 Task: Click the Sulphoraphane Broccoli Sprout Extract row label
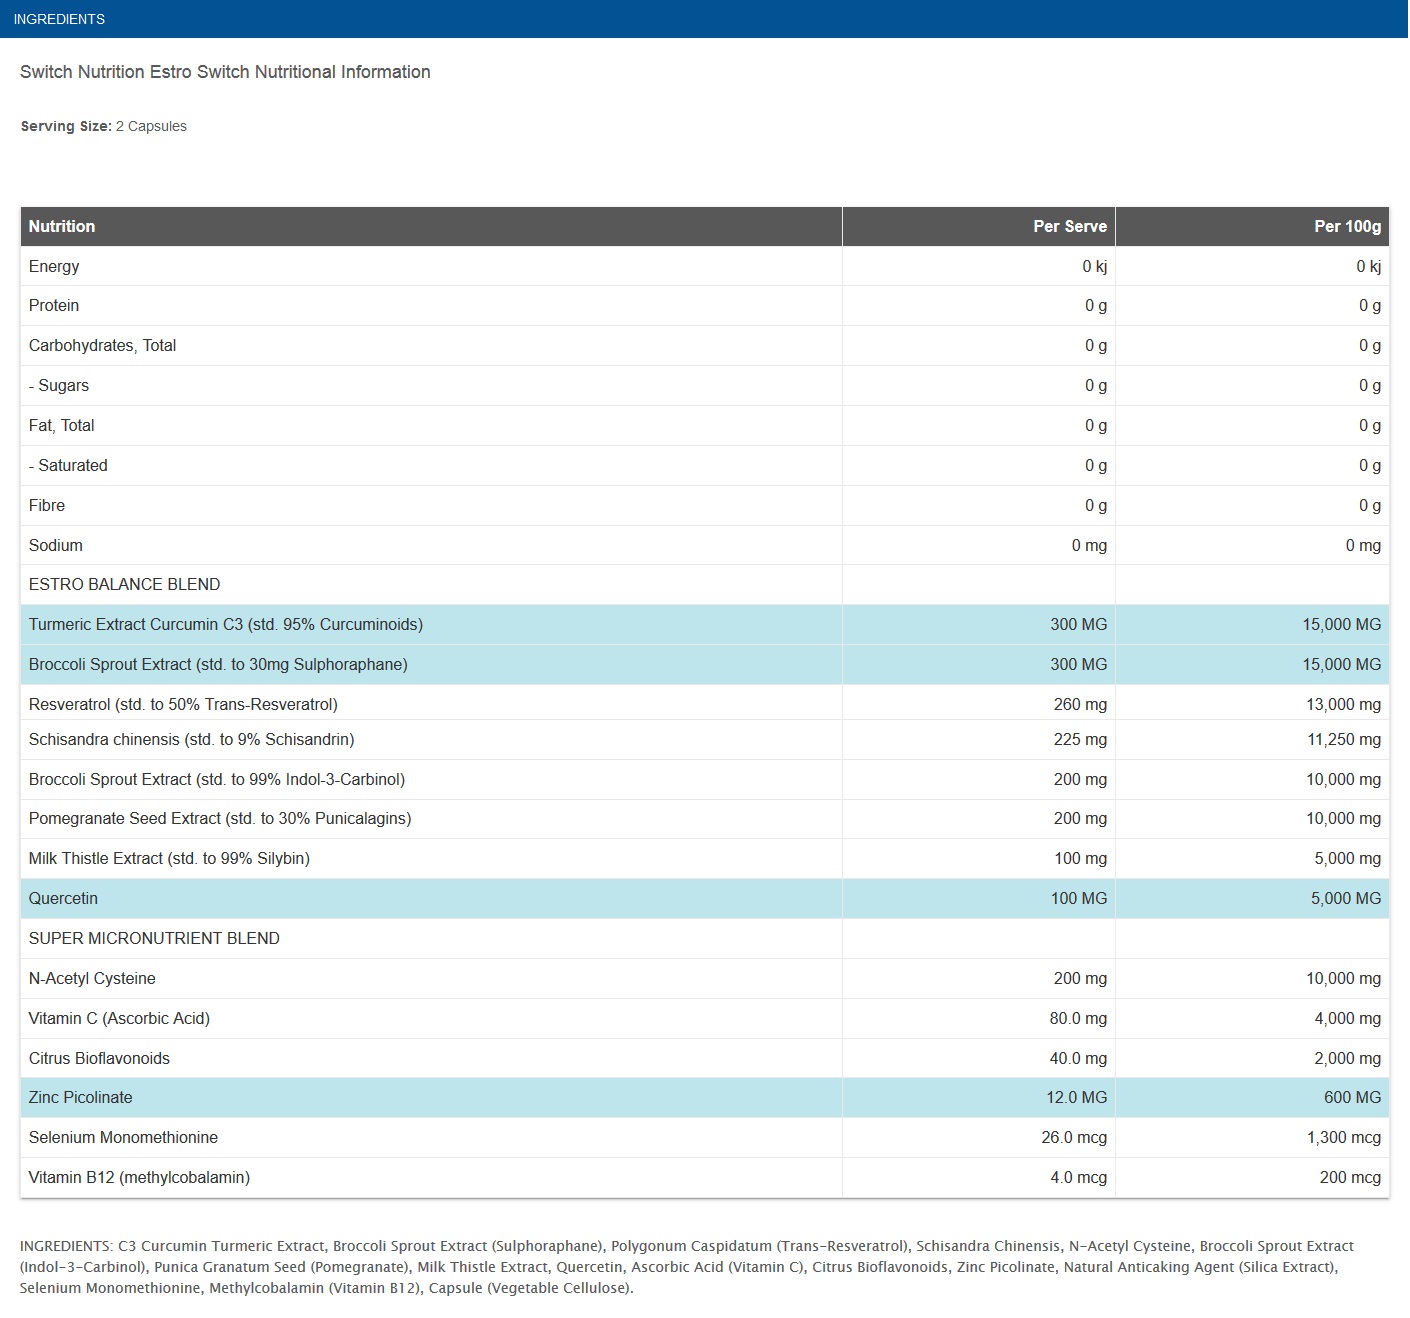(218, 665)
